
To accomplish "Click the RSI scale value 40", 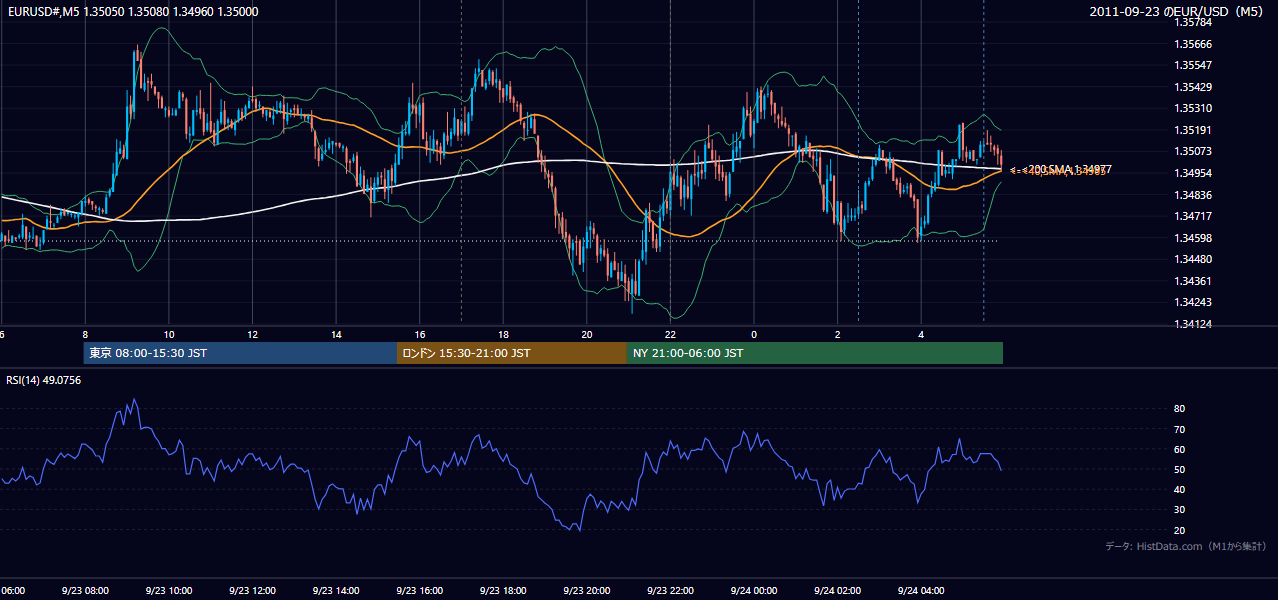I will tap(1179, 489).
